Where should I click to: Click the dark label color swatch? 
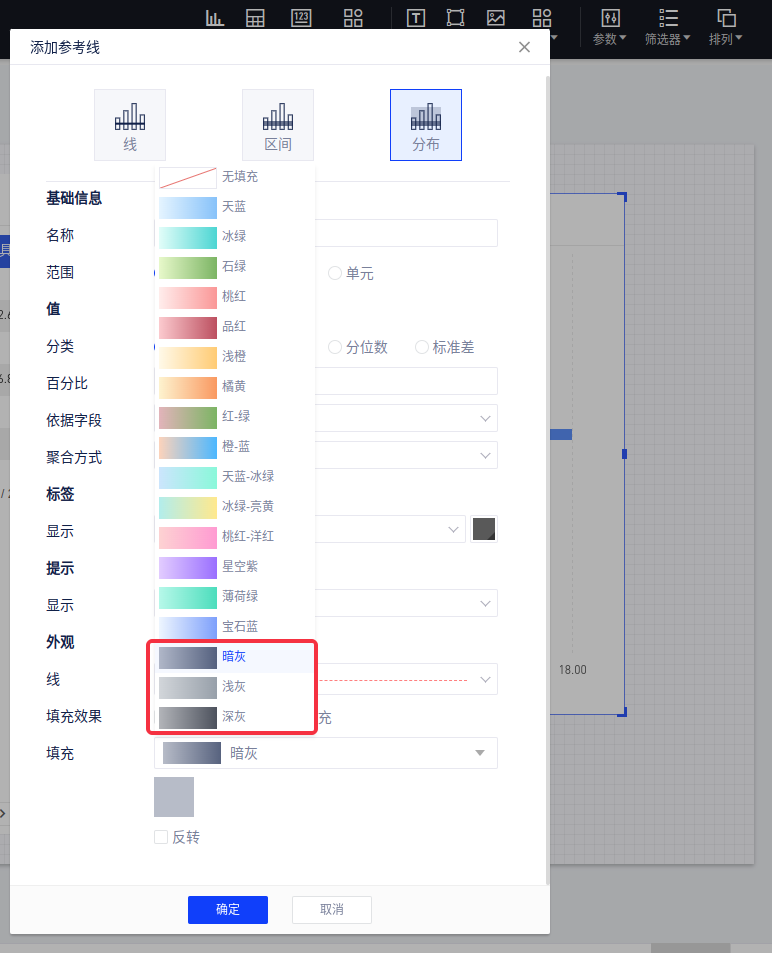coord(484,529)
